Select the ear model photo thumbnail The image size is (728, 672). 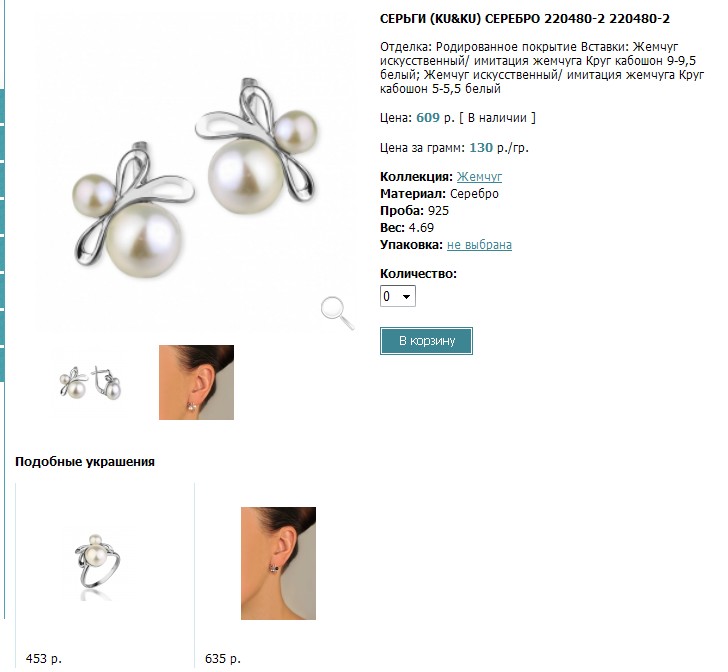(x=196, y=382)
